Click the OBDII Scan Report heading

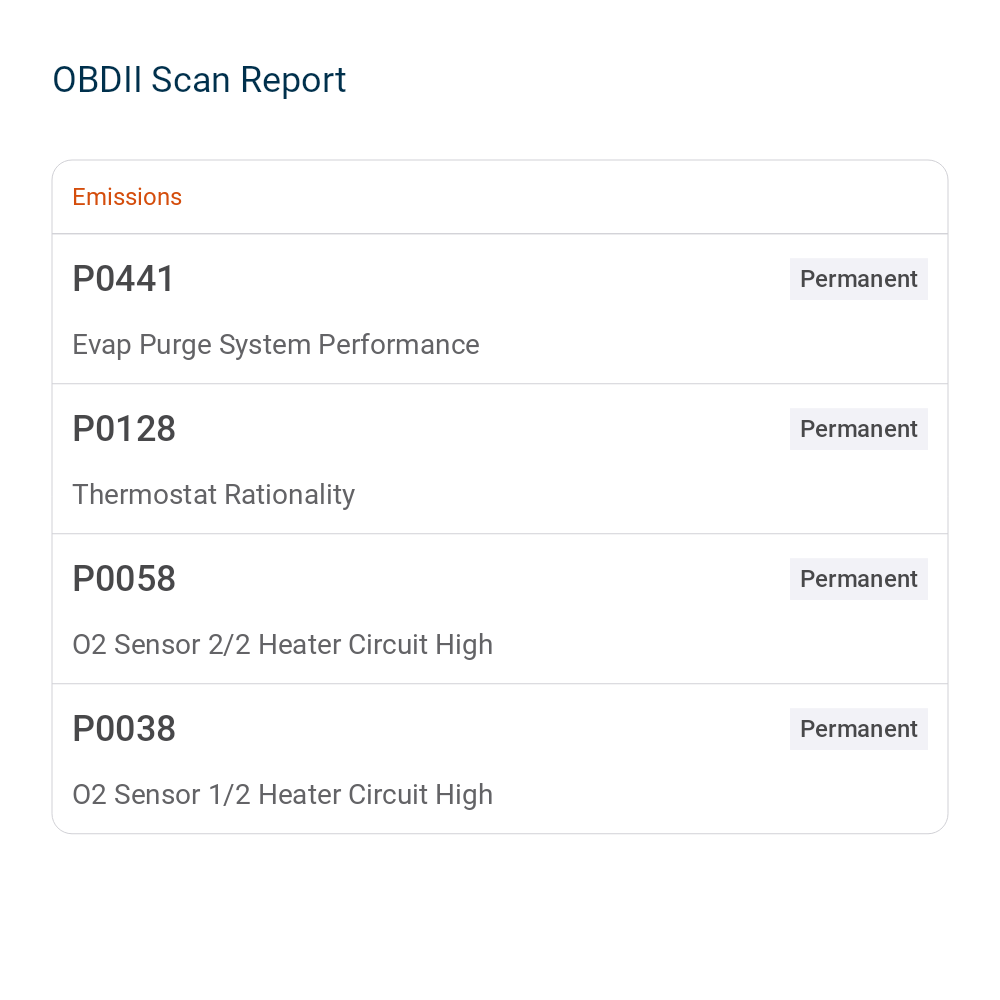click(199, 80)
